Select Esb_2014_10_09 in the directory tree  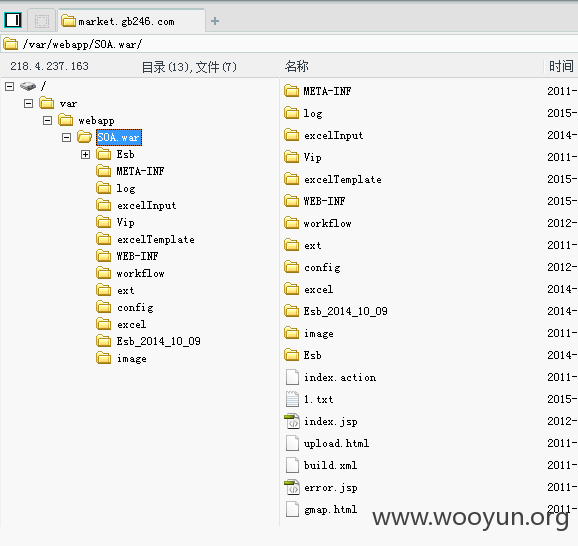[x=159, y=341]
